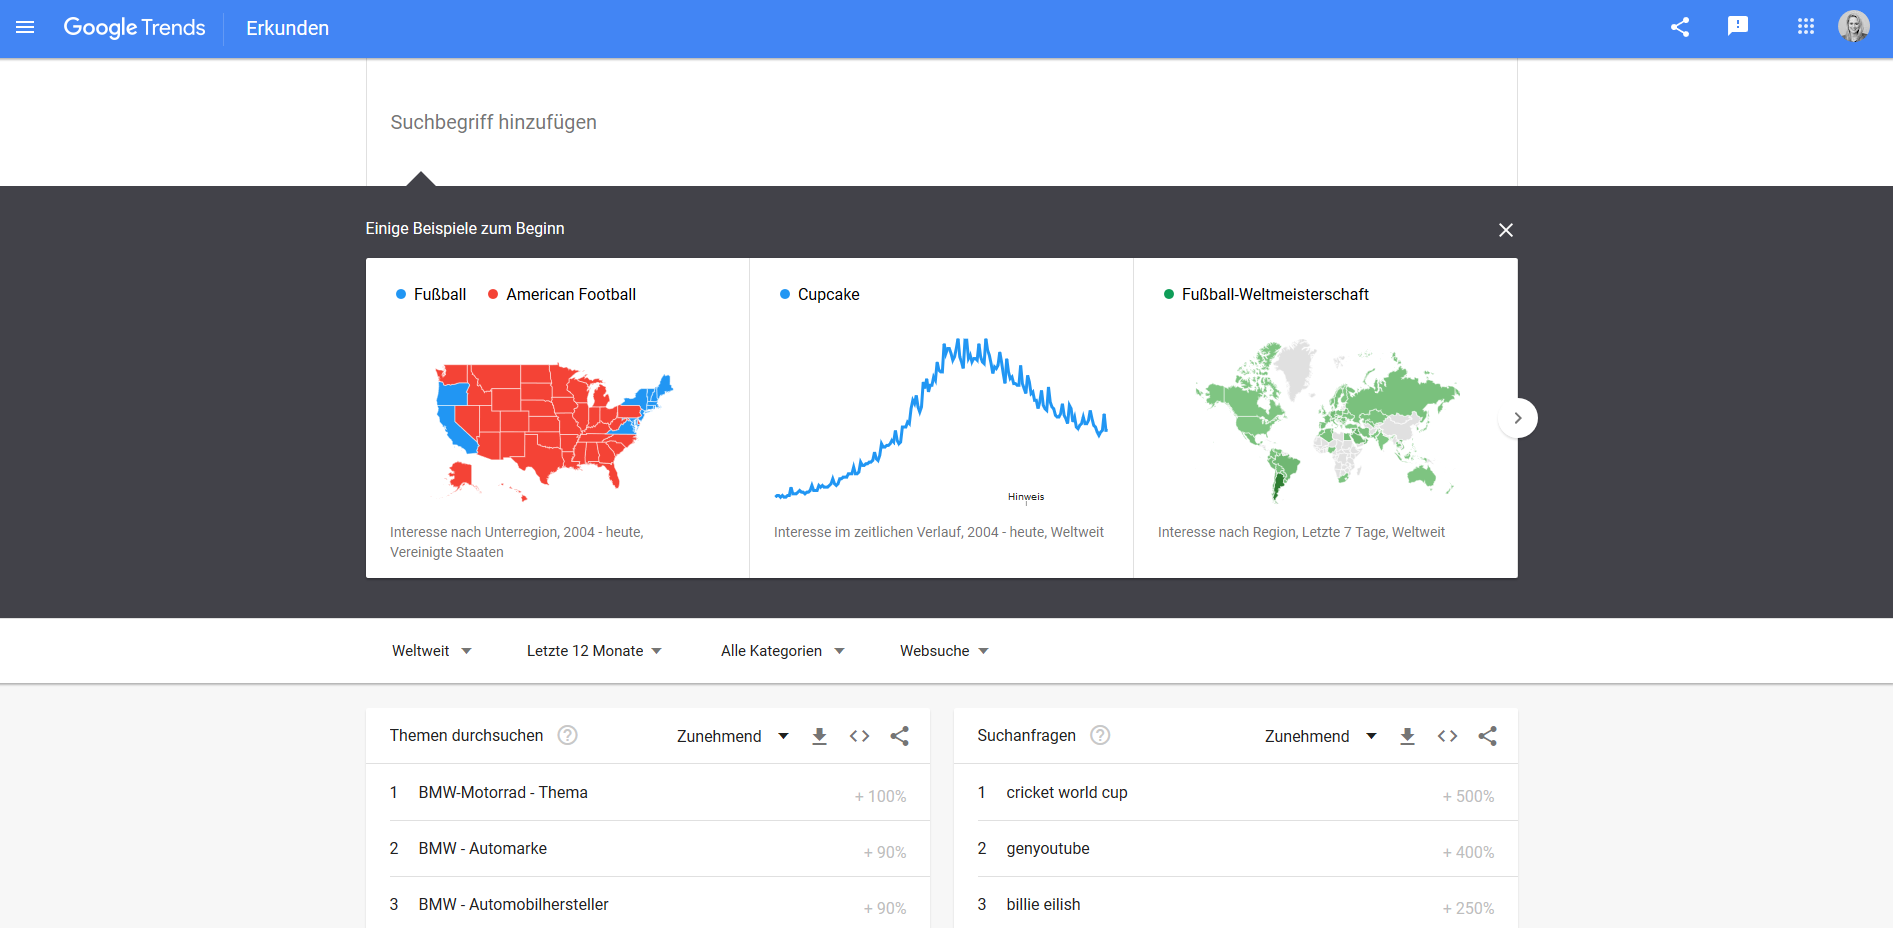Image resolution: width=1893 pixels, height=928 pixels.
Task: Open the Cupcake trend example card
Action: click(x=941, y=418)
